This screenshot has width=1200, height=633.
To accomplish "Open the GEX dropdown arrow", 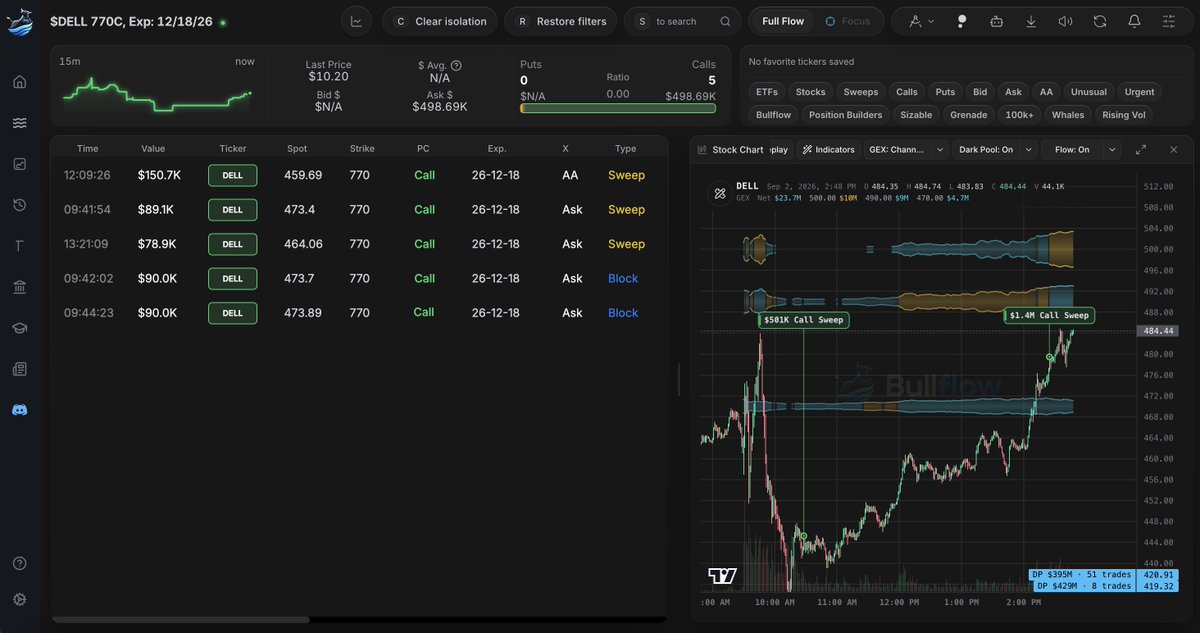I will pos(939,150).
